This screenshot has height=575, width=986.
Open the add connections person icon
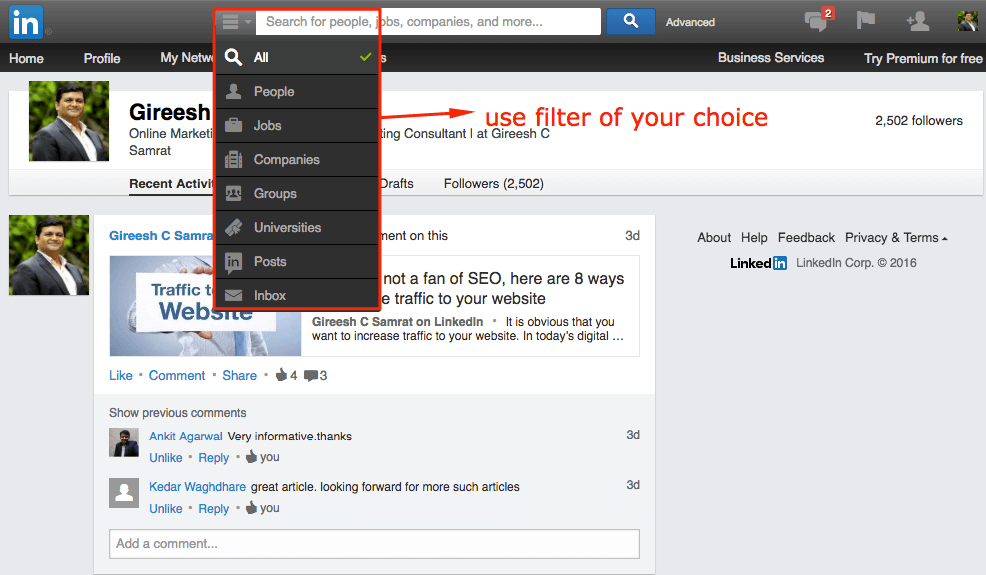coord(917,21)
